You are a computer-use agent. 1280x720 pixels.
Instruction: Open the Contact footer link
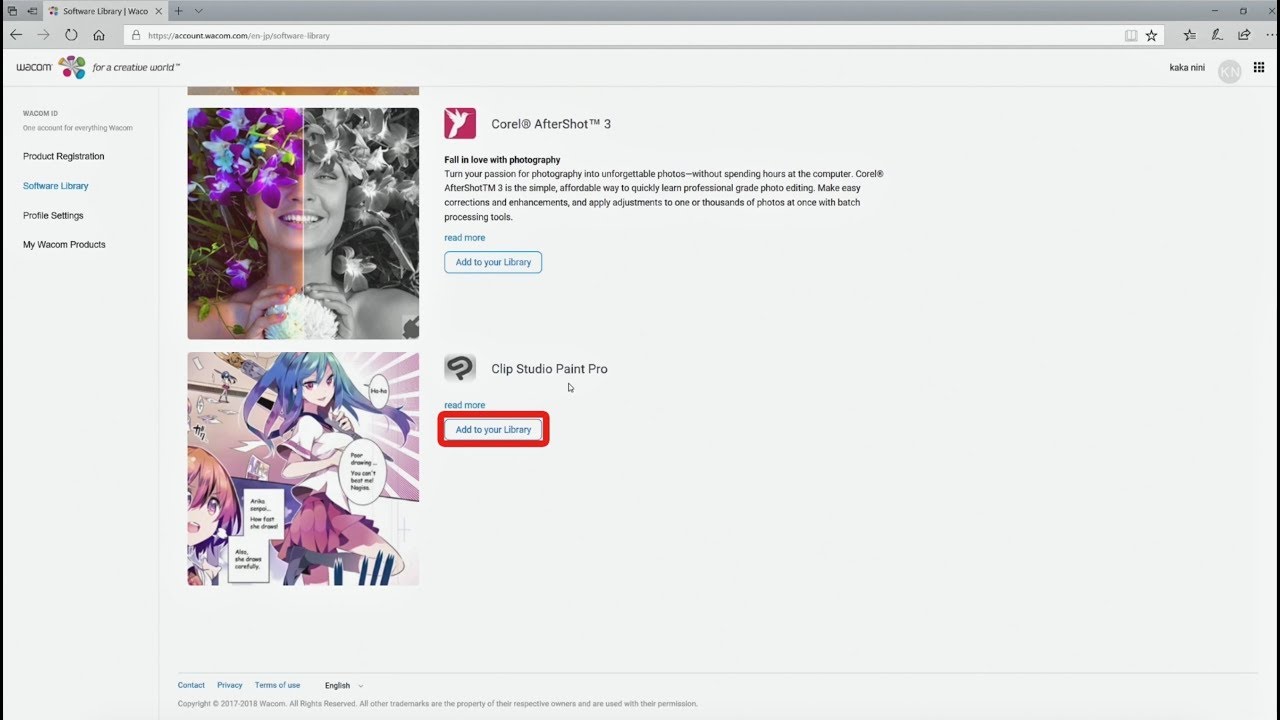point(191,685)
